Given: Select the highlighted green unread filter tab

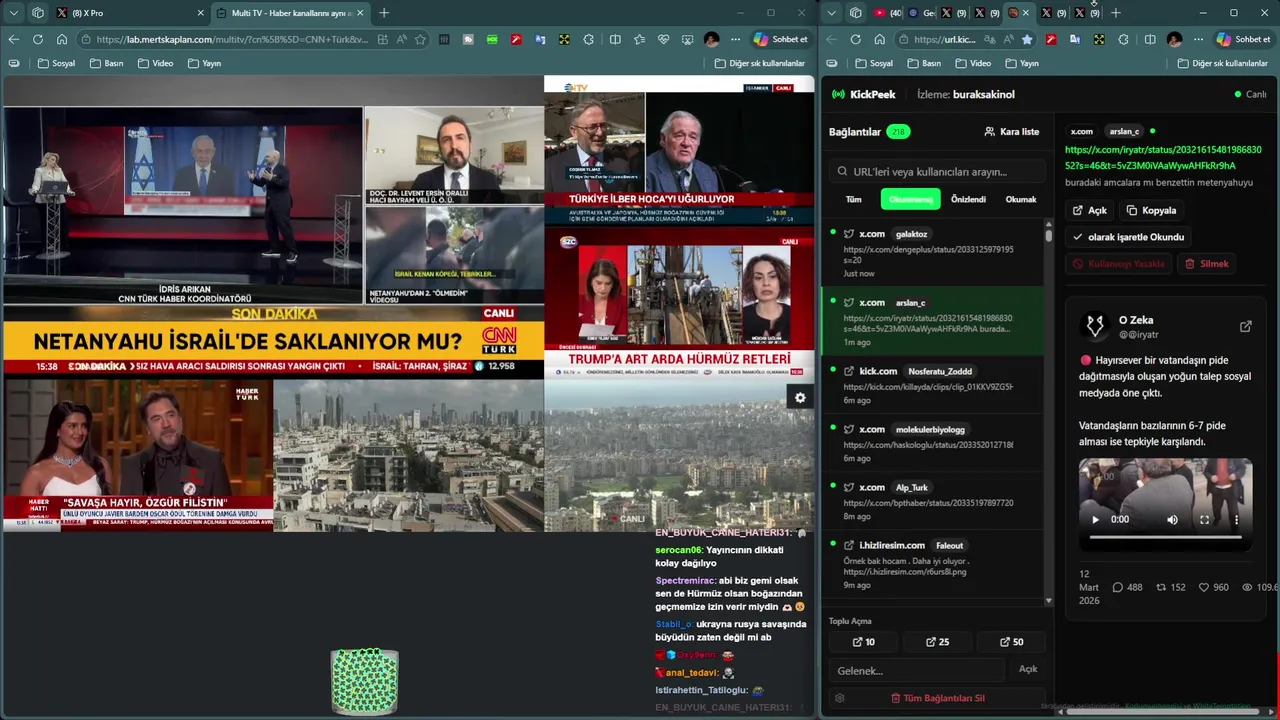Looking at the screenshot, I should 910,199.
